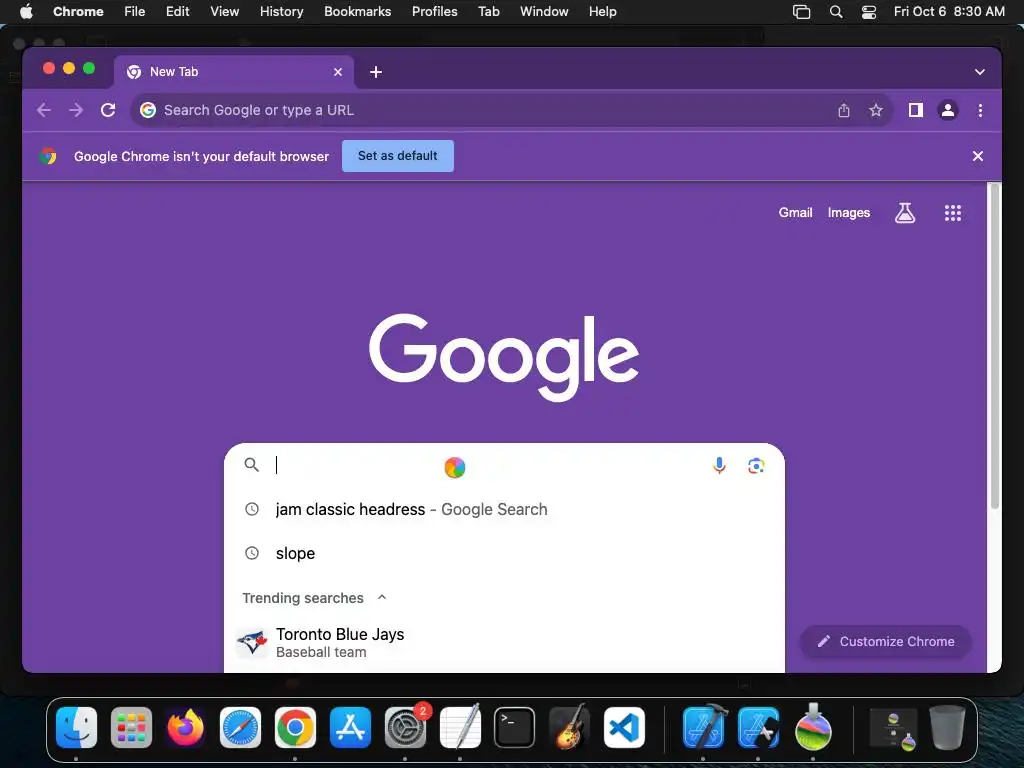The width and height of the screenshot is (1024, 768).
Task: Open the Help menu
Action: click(x=602, y=12)
